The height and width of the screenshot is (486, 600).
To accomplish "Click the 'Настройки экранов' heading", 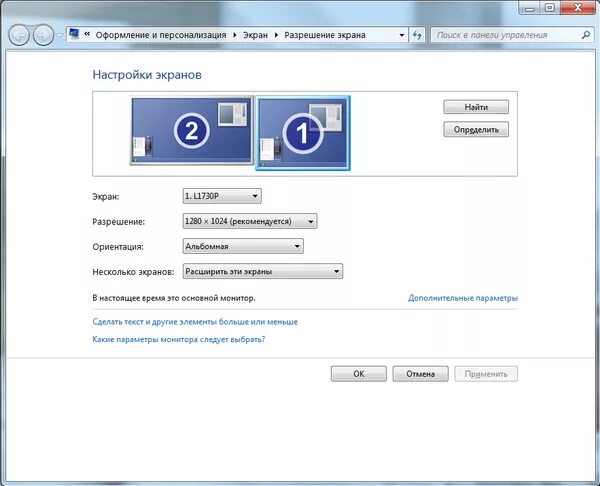I will pos(147,75).
